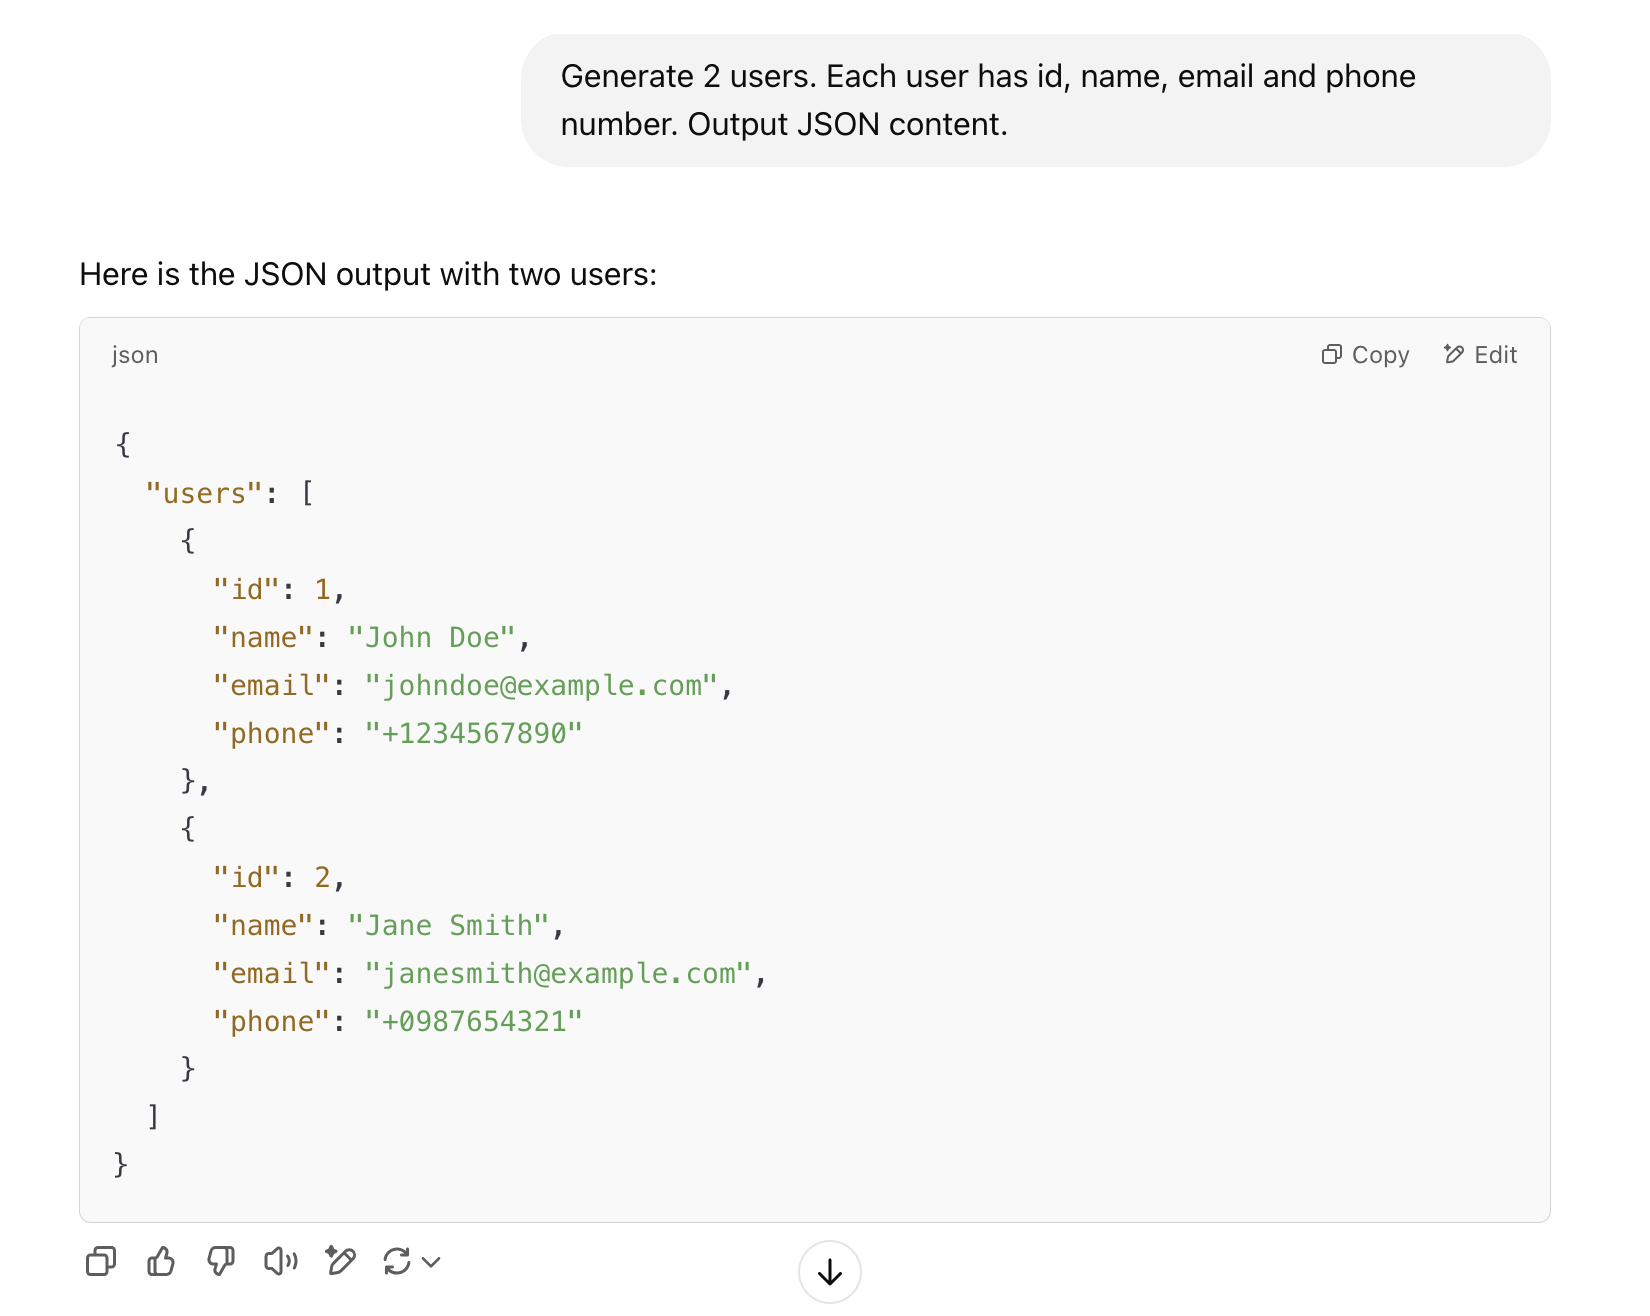Expand the regenerate options chevron
1650x1316 pixels.
[x=431, y=1262]
